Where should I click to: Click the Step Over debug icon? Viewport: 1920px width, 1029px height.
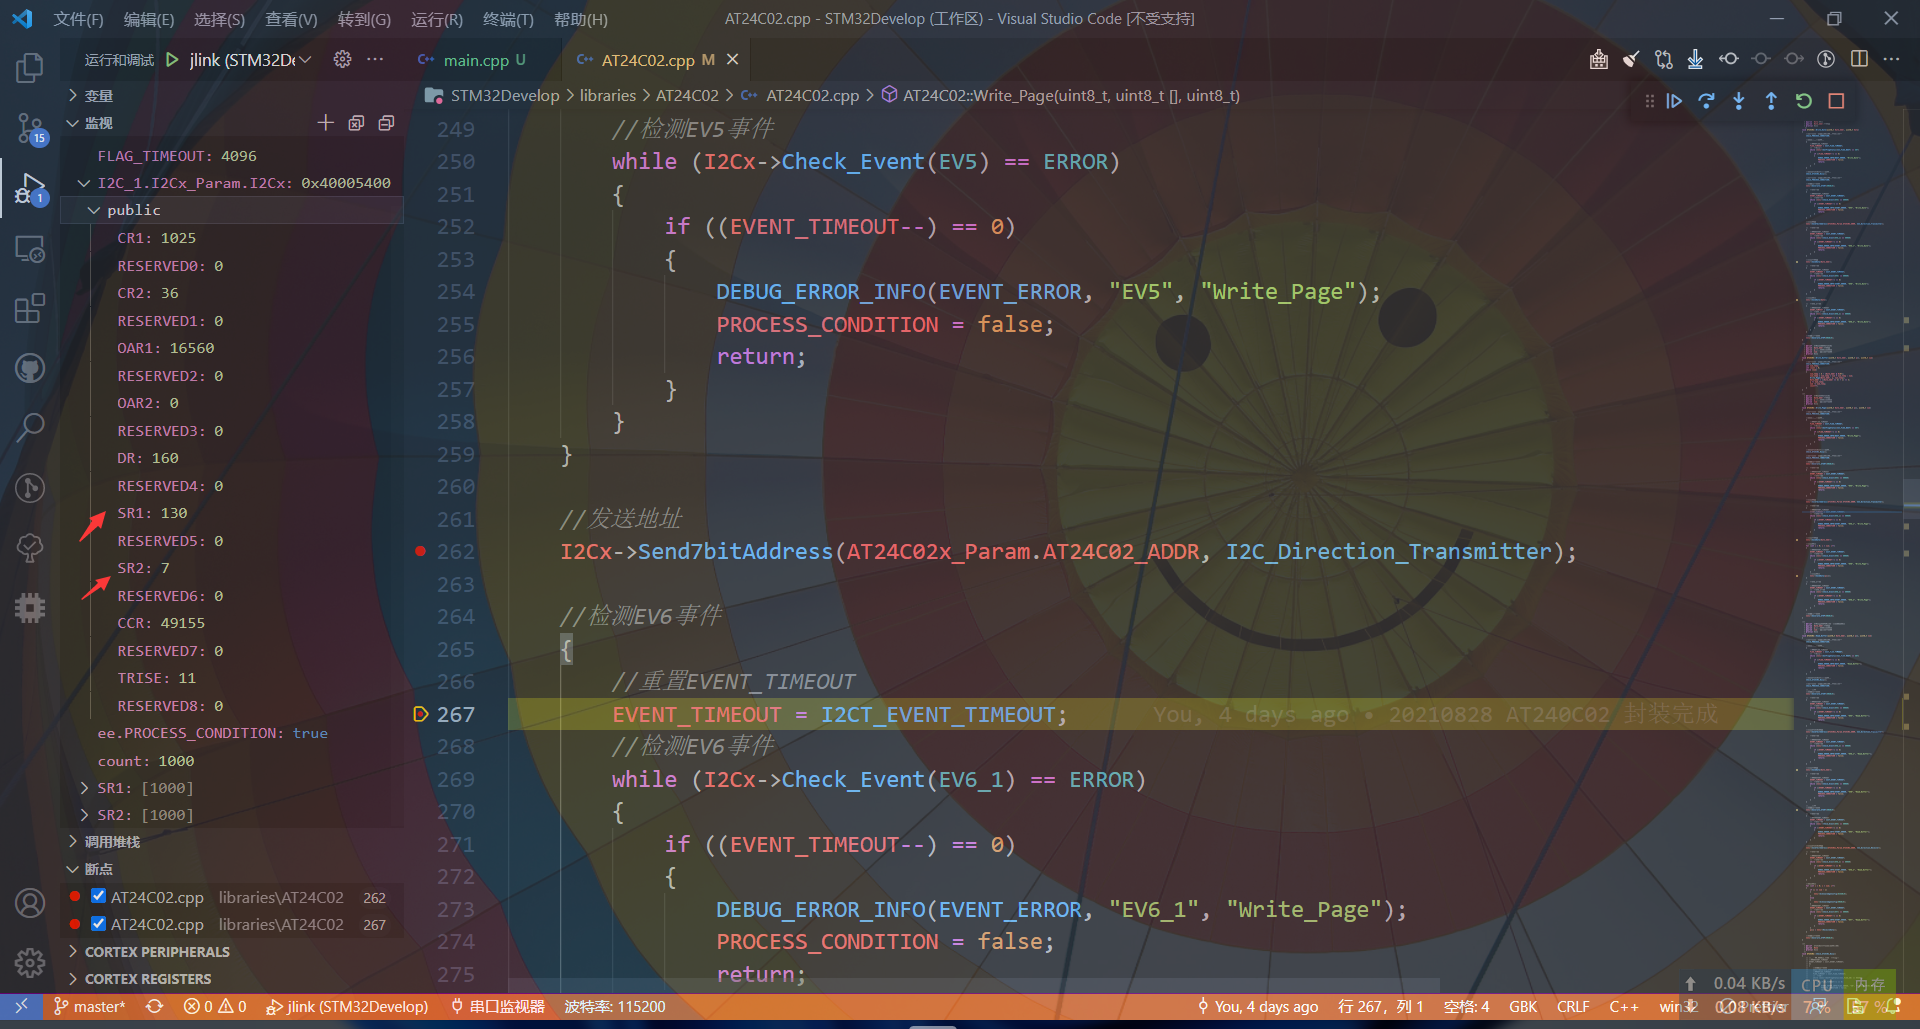(1706, 100)
